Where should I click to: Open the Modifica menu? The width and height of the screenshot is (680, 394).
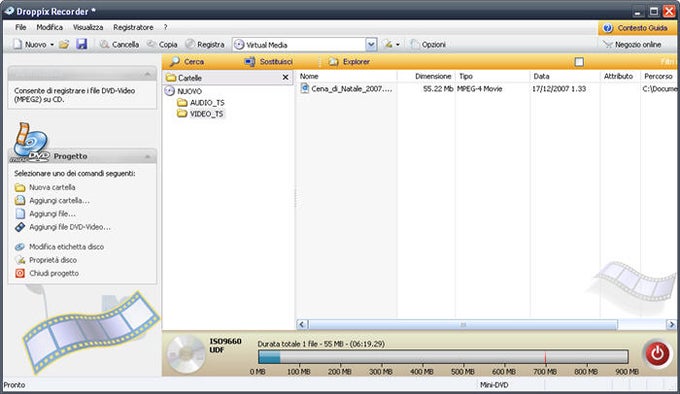(x=49, y=27)
